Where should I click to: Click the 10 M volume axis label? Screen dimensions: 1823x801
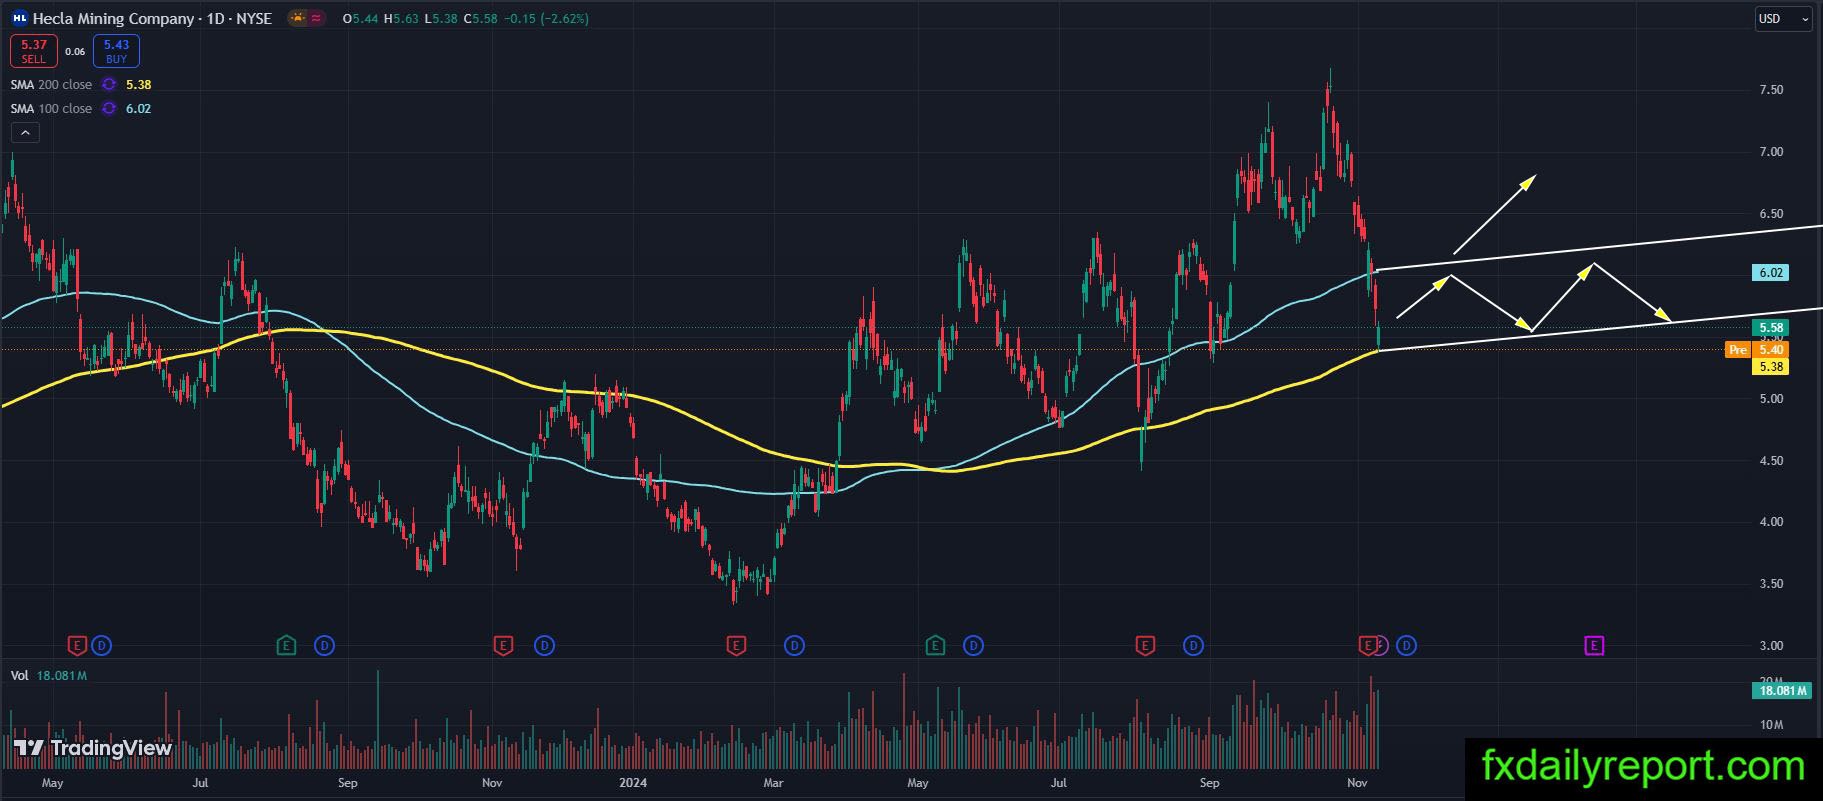[1771, 725]
